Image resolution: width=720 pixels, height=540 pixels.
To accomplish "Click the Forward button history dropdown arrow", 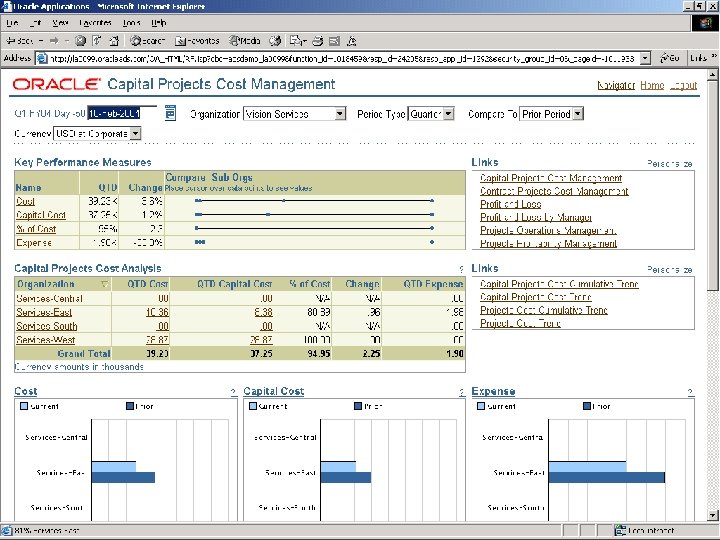I will (x=66, y=41).
